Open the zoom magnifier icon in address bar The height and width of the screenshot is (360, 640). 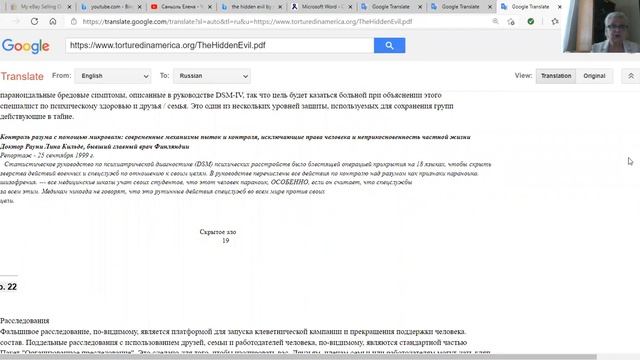click(x=495, y=22)
